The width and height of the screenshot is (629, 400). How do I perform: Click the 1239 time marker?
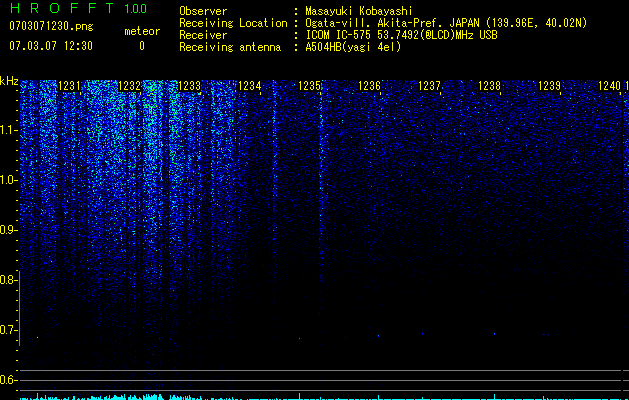549,86
